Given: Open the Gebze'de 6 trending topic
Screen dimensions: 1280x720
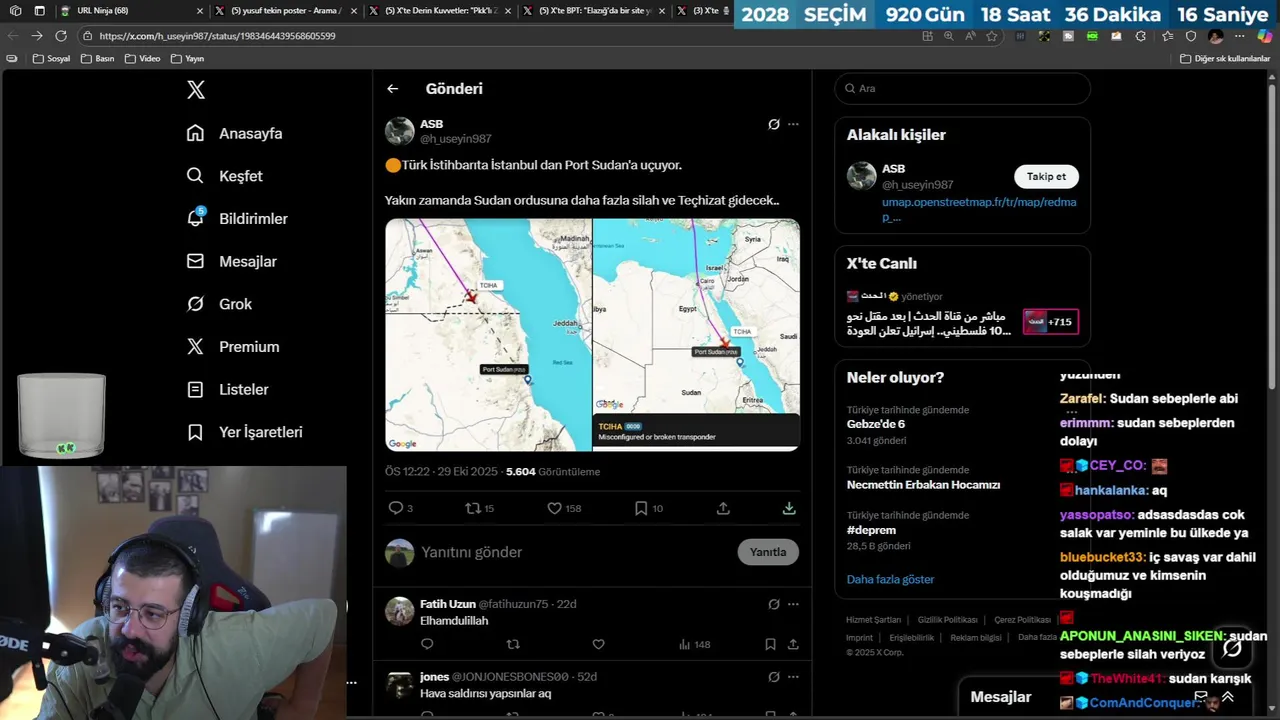Looking at the screenshot, I should pyautogui.click(x=876, y=424).
